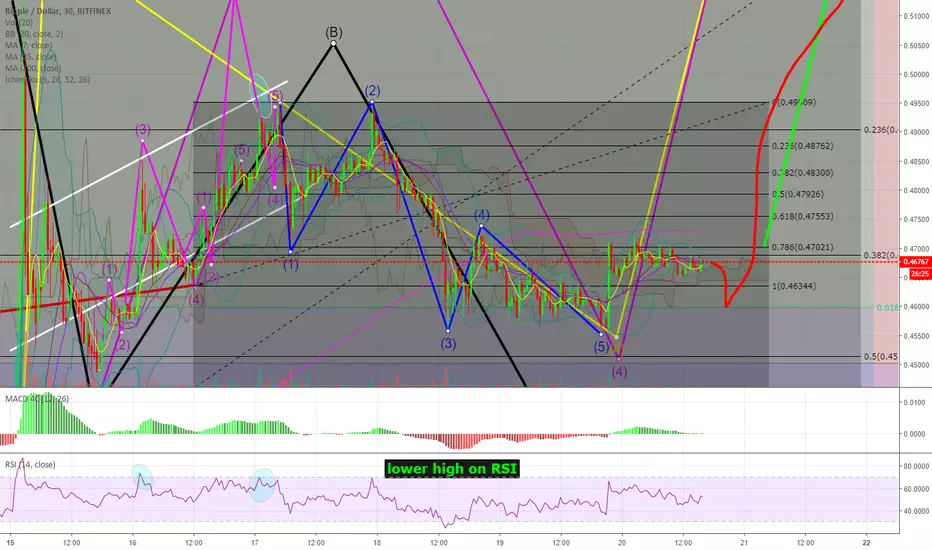Click the Fibonacci level 0.236(0.48762) label
The height and width of the screenshot is (550, 932).
pyautogui.click(x=802, y=146)
